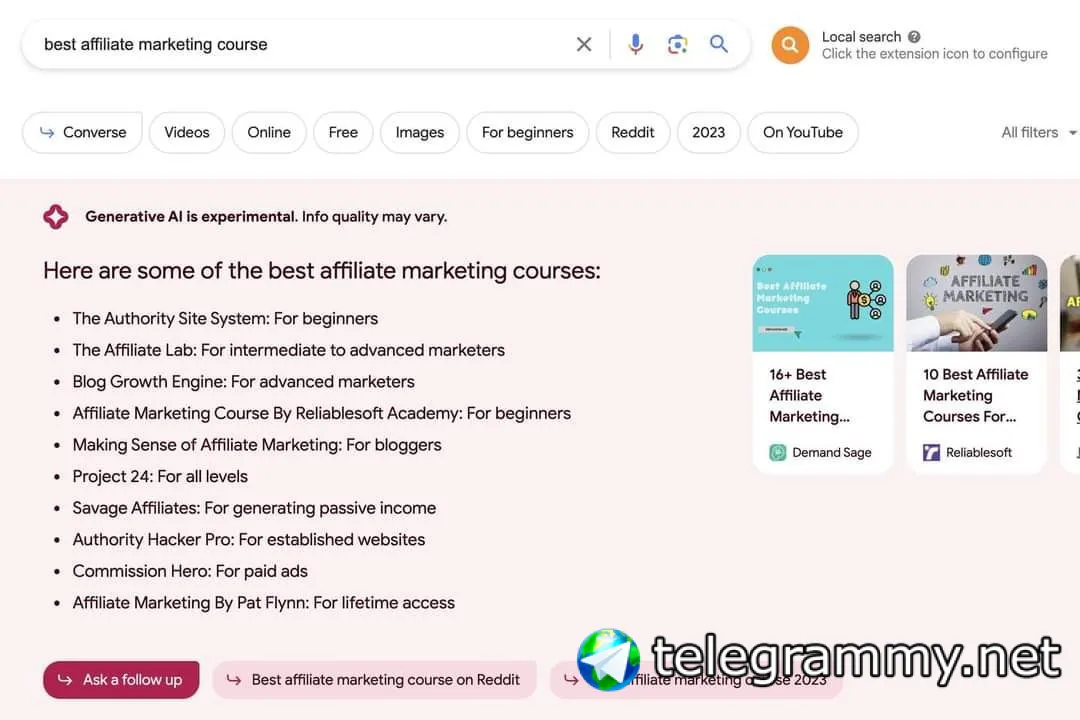Click the blue magnifier search icon
This screenshot has height=720, width=1080.
tap(718, 44)
